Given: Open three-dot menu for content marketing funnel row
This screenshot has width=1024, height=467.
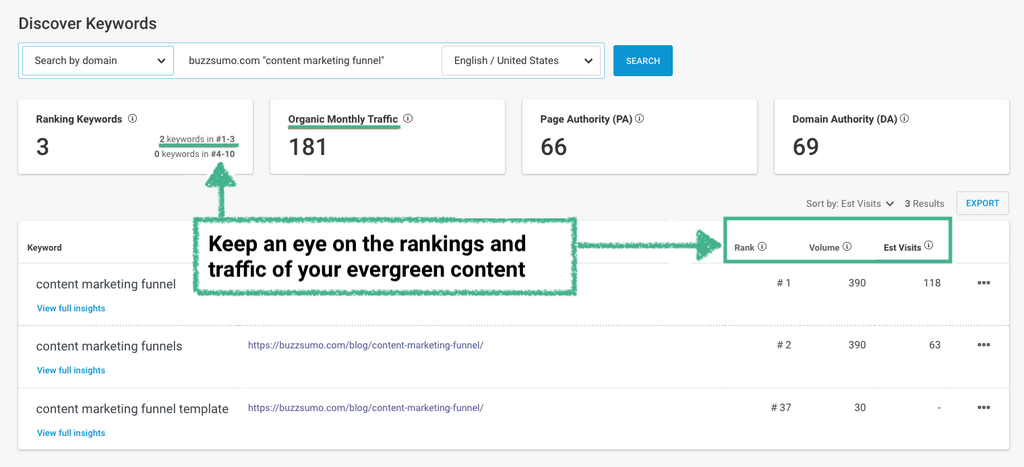Looking at the screenshot, I should click(x=983, y=283).
